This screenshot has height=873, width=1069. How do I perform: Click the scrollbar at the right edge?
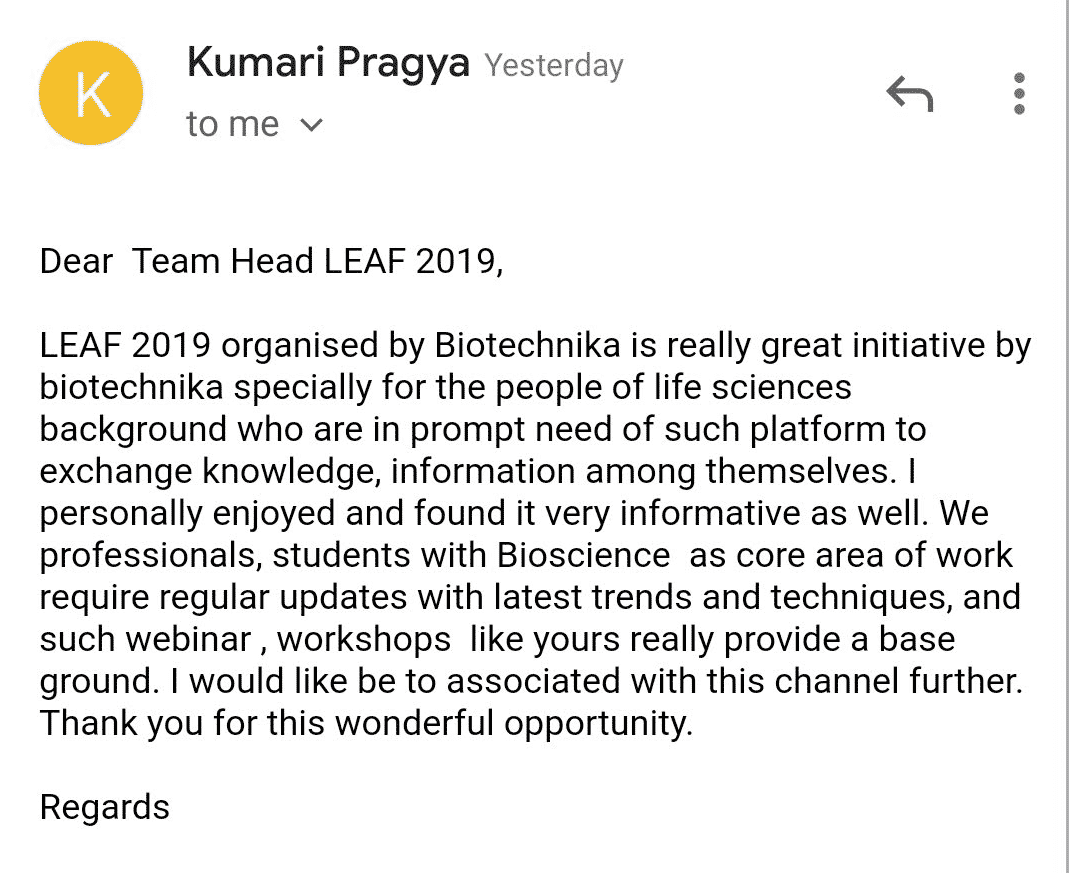pos(1066,436)
